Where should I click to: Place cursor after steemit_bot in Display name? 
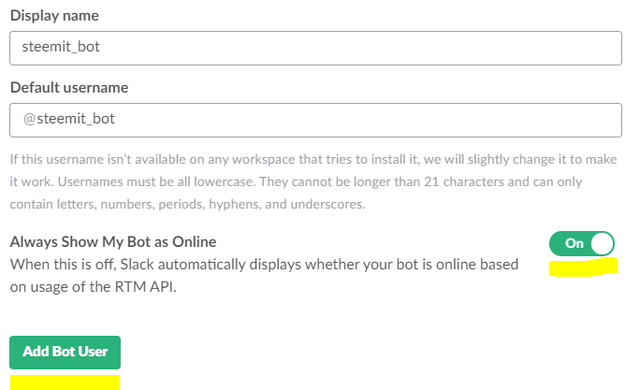[x=101, y=47]
